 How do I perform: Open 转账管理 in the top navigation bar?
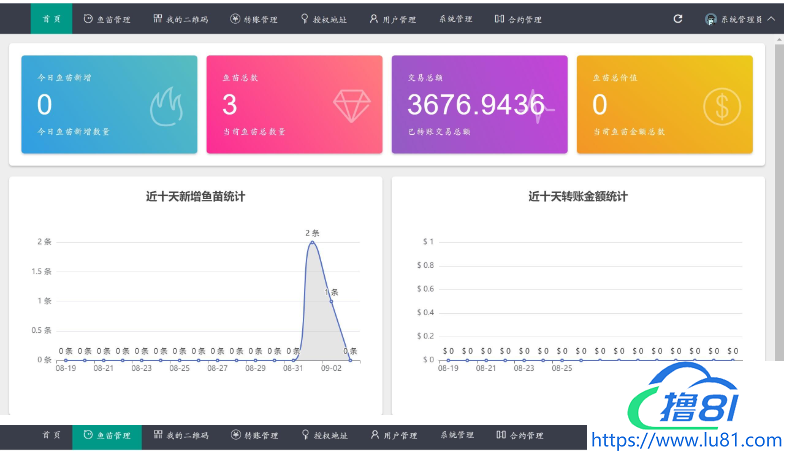point(254,19)
